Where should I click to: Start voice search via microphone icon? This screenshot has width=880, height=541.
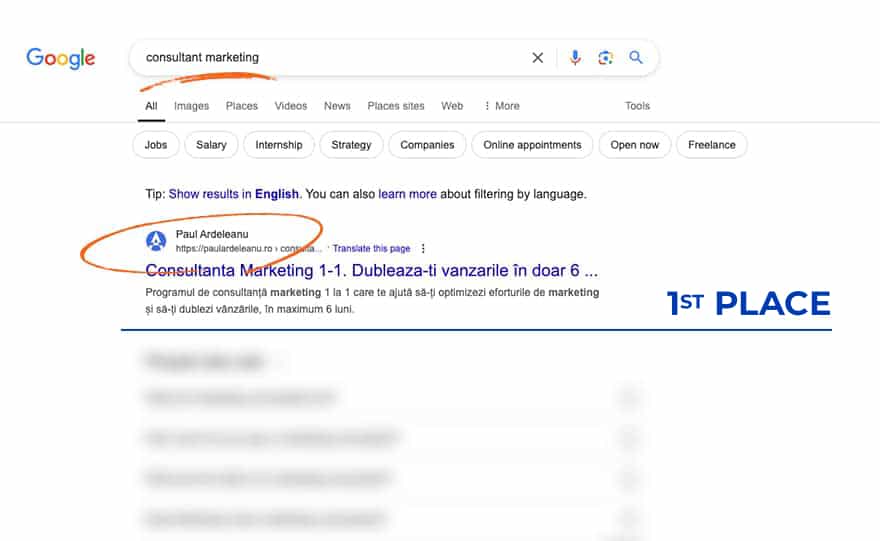coord(575,57)
